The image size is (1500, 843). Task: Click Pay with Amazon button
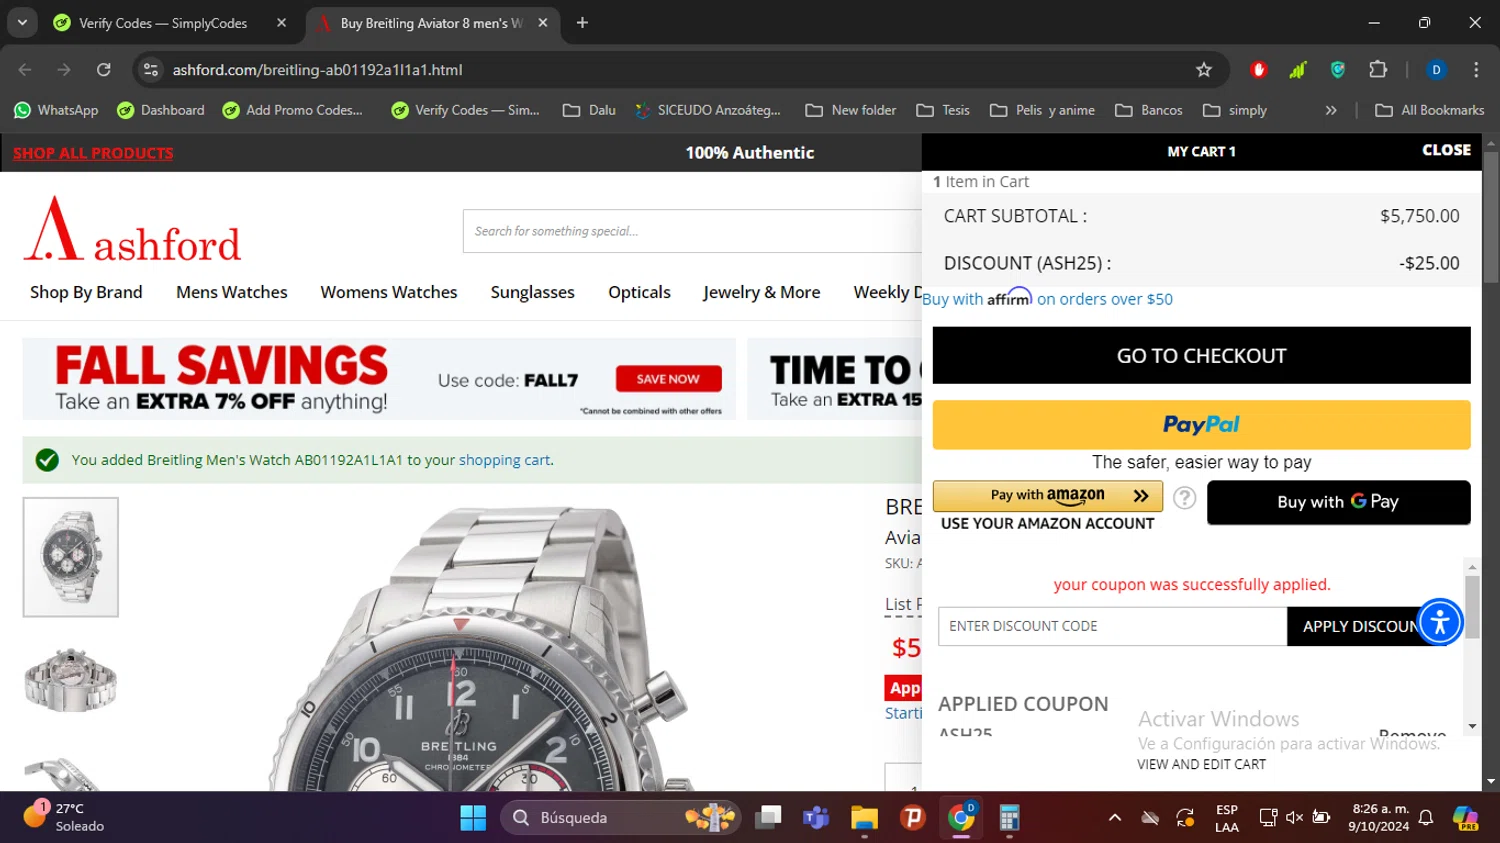1048,496
